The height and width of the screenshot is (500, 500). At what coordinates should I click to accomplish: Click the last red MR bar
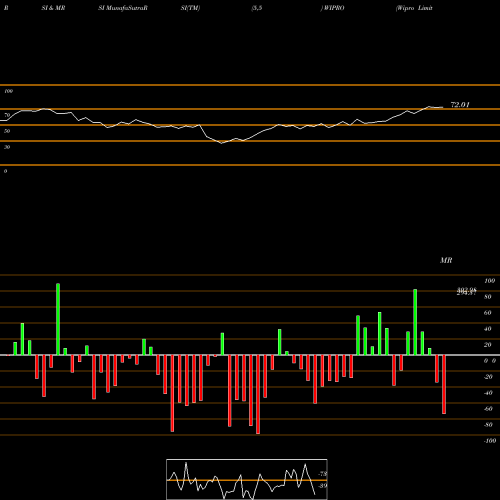tap(444, 384)
